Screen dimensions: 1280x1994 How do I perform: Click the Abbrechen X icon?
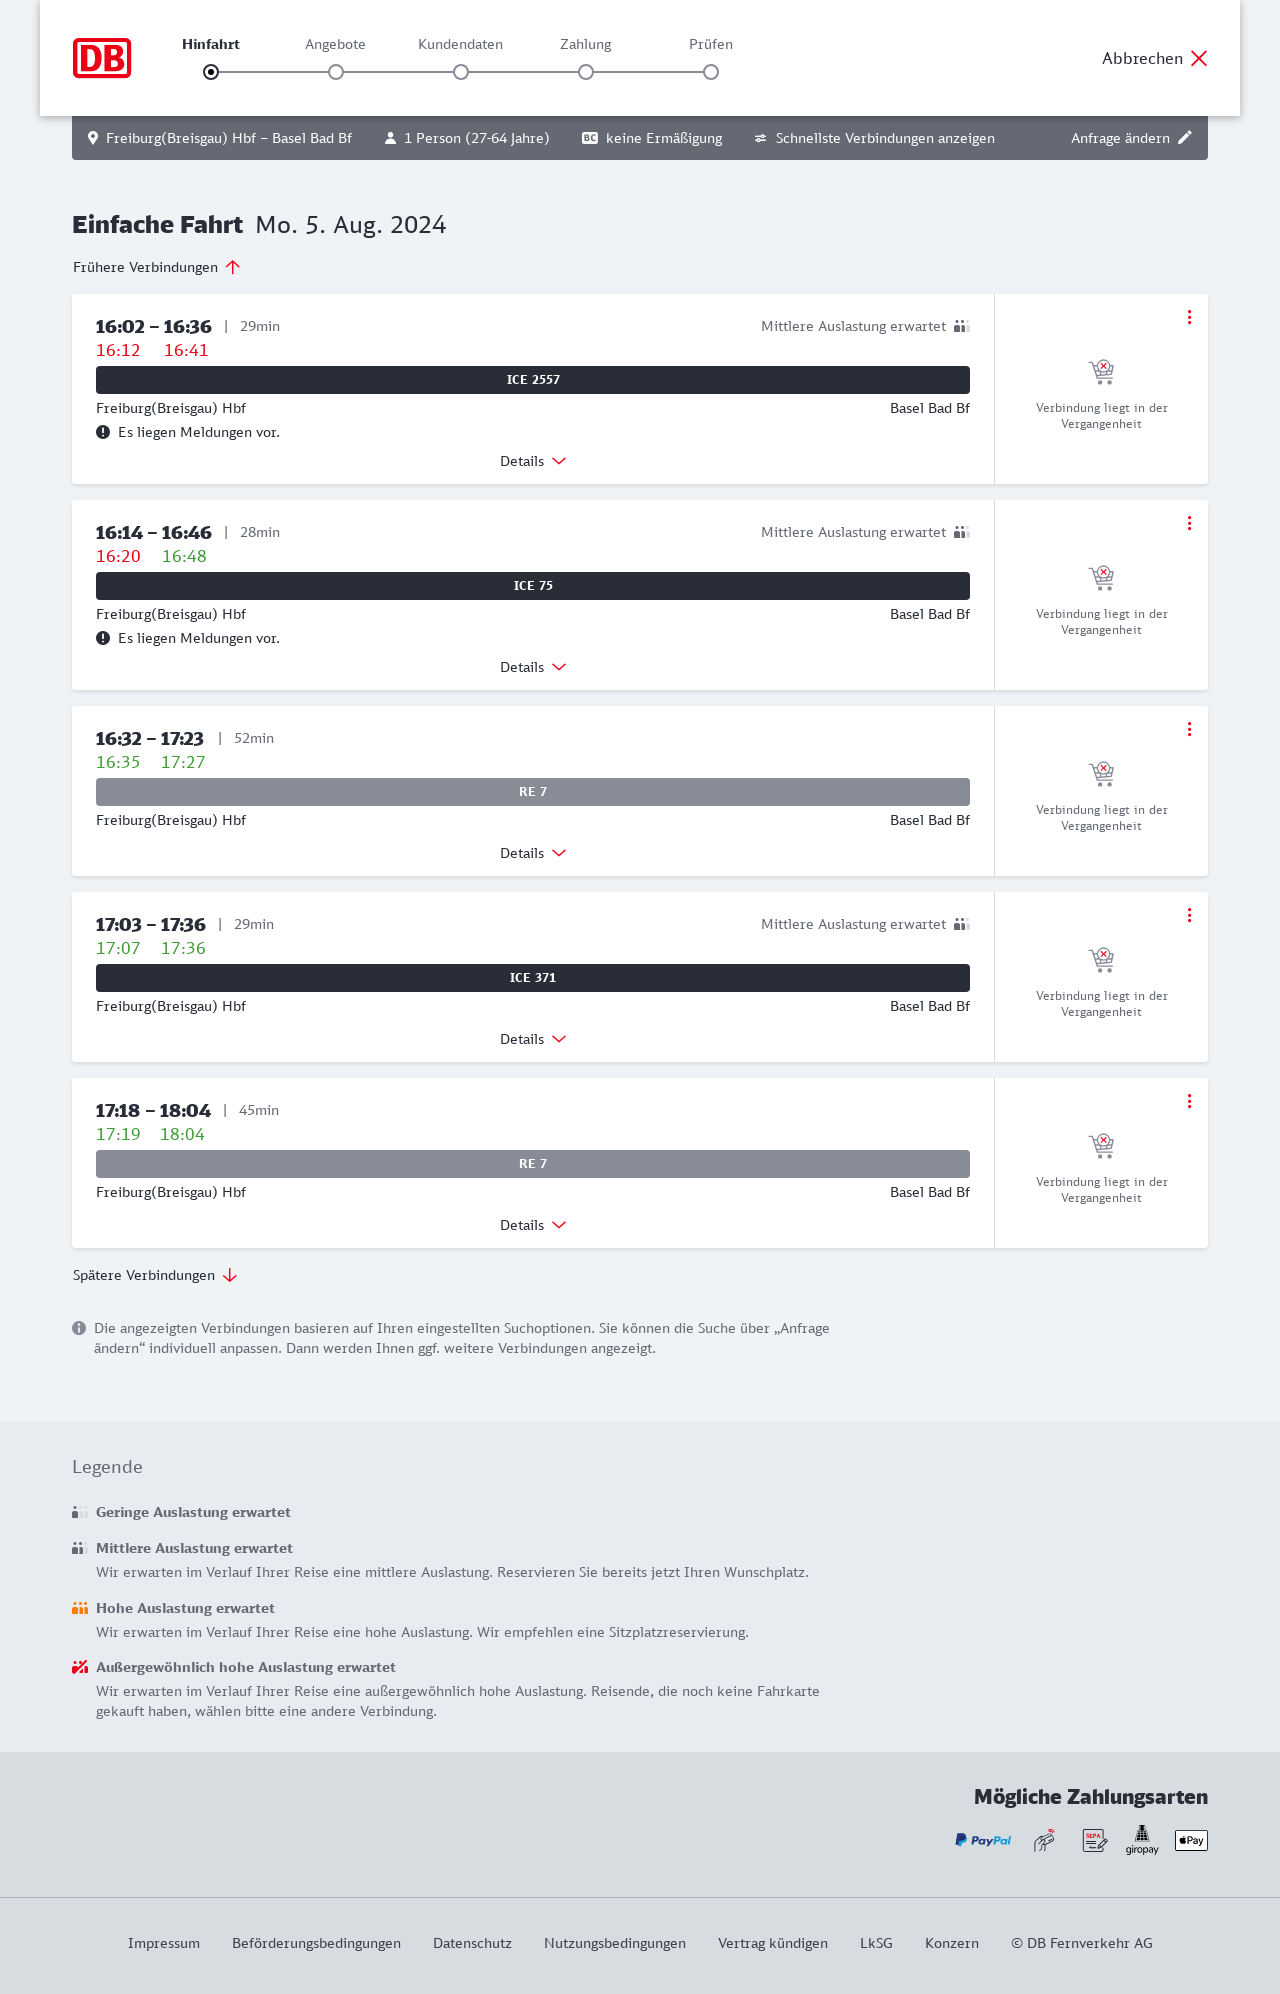[x=1199, y=58]
